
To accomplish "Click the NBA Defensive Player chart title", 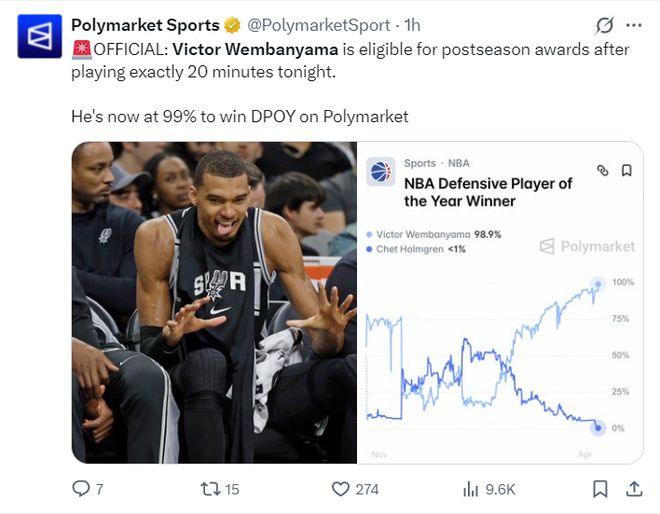I will [488, 192].
